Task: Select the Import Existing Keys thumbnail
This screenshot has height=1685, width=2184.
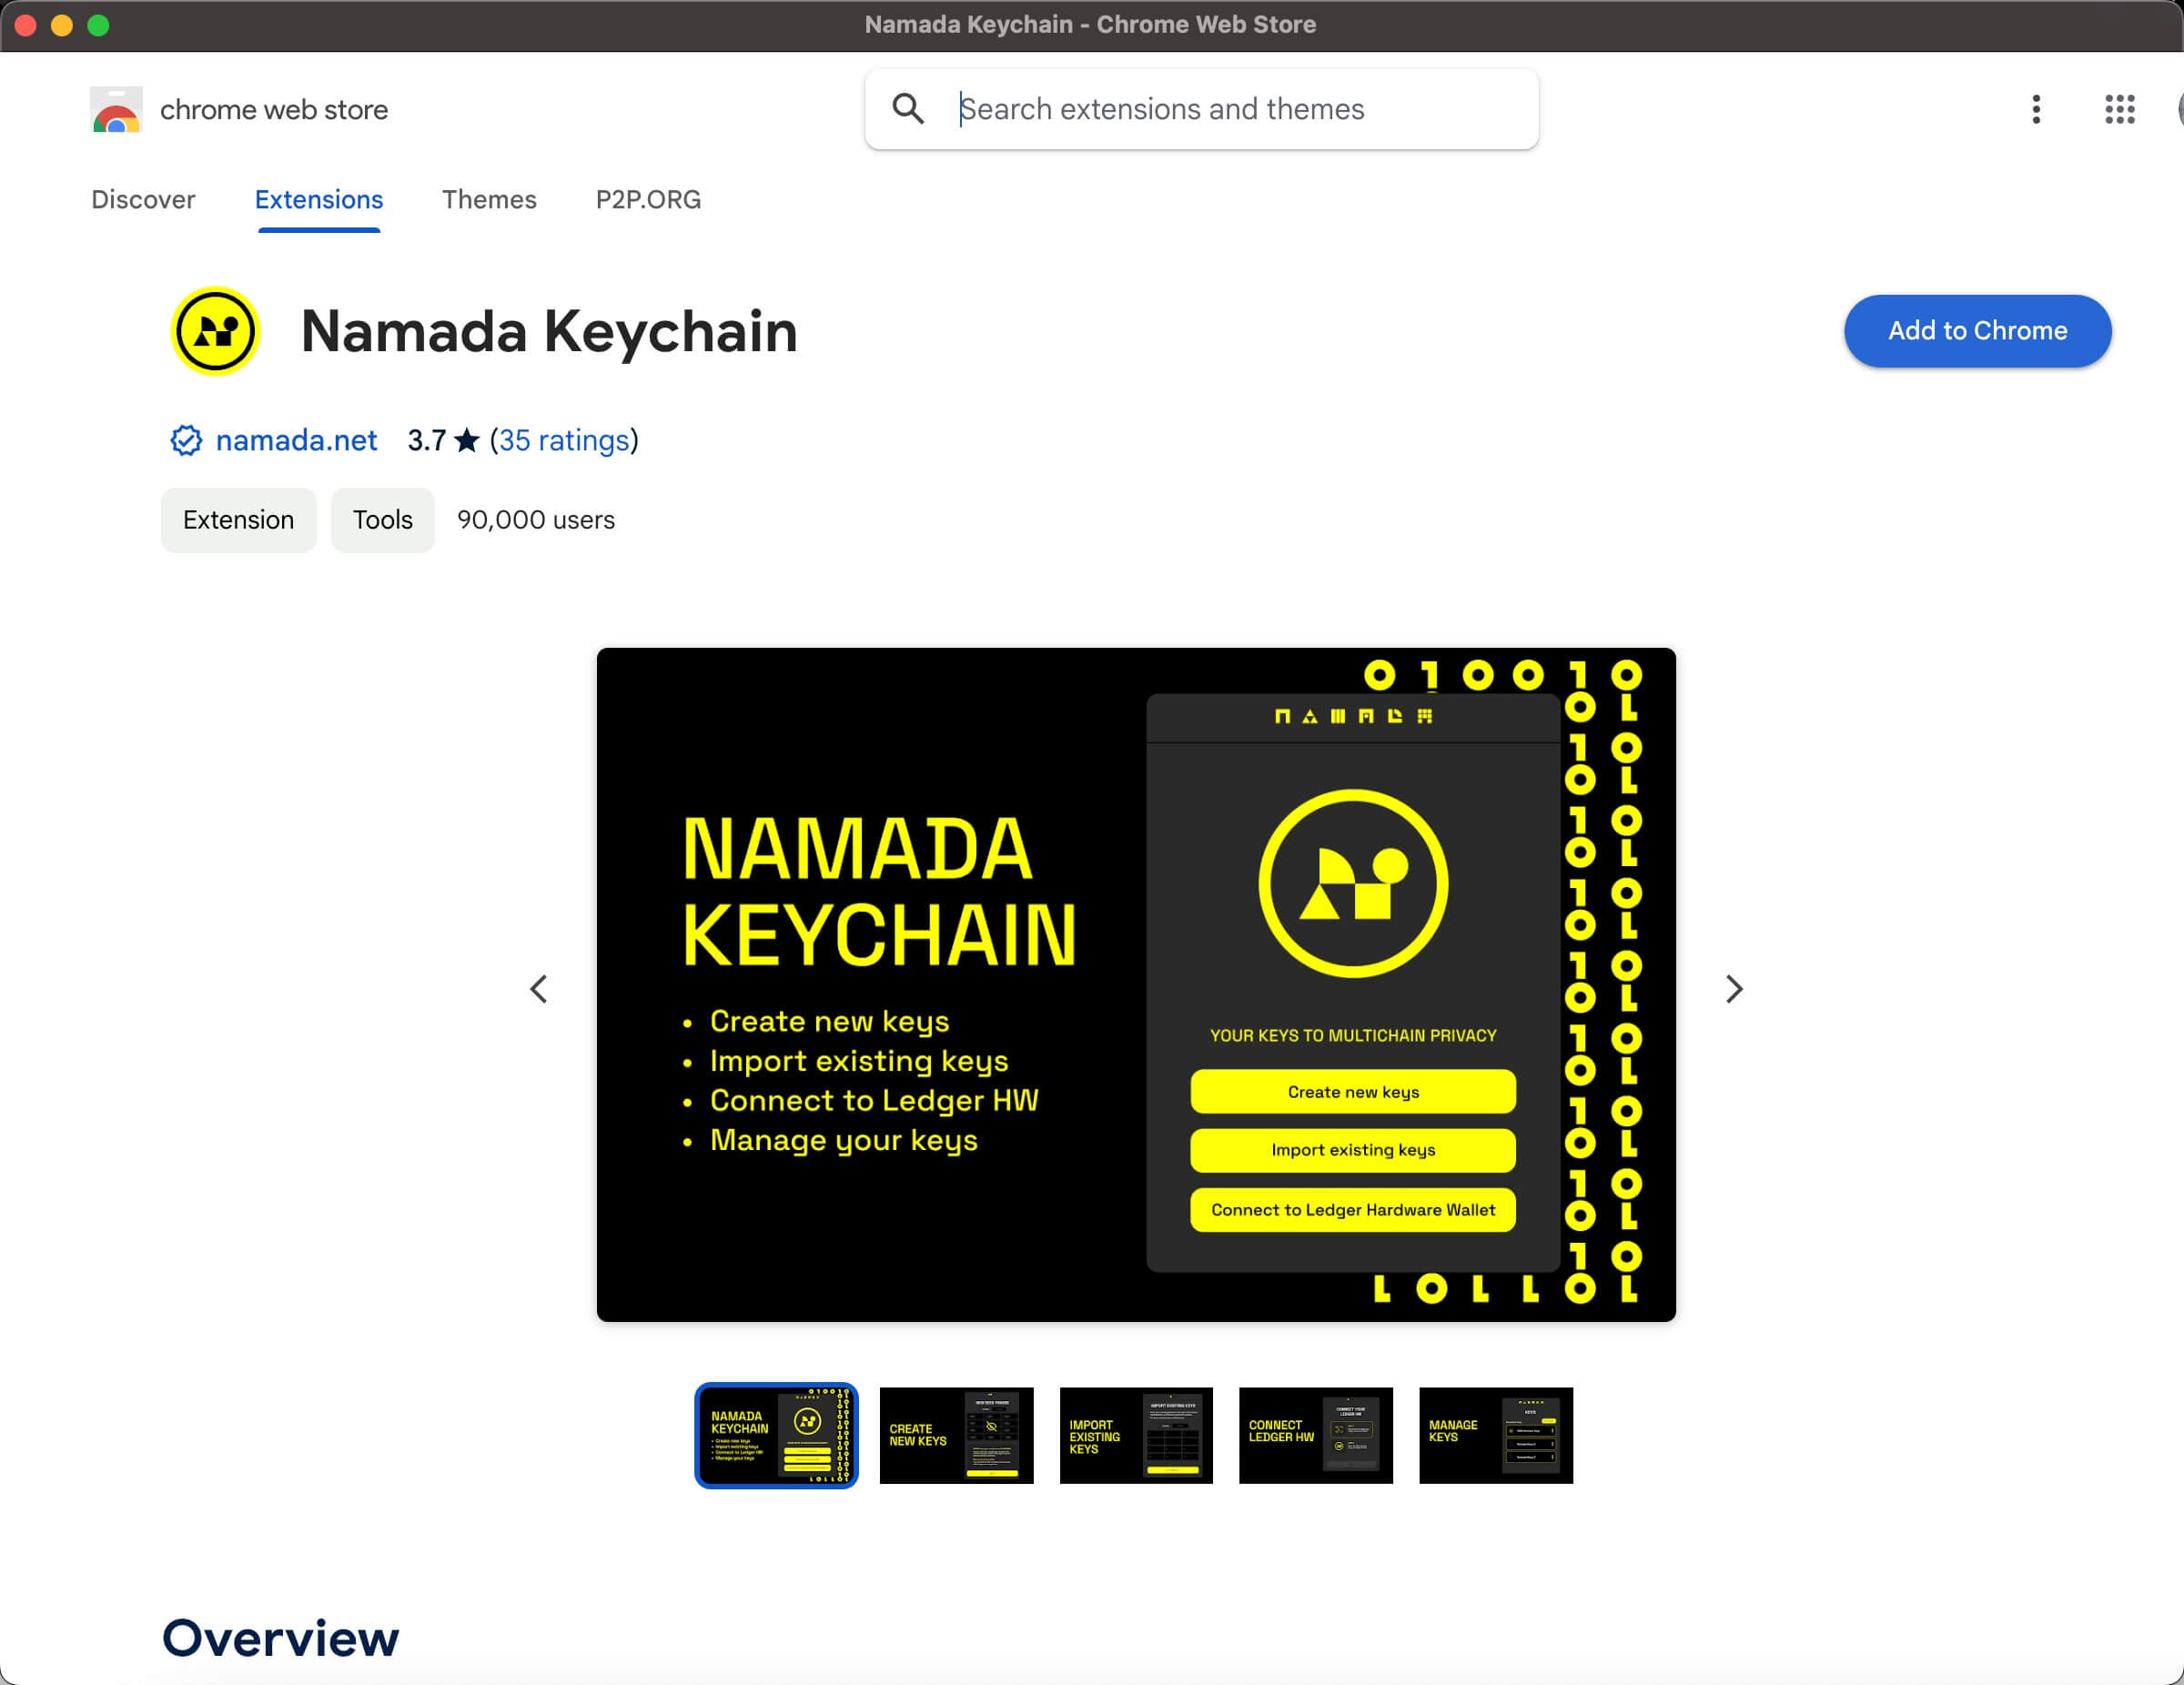Action: [1136, 1436]
